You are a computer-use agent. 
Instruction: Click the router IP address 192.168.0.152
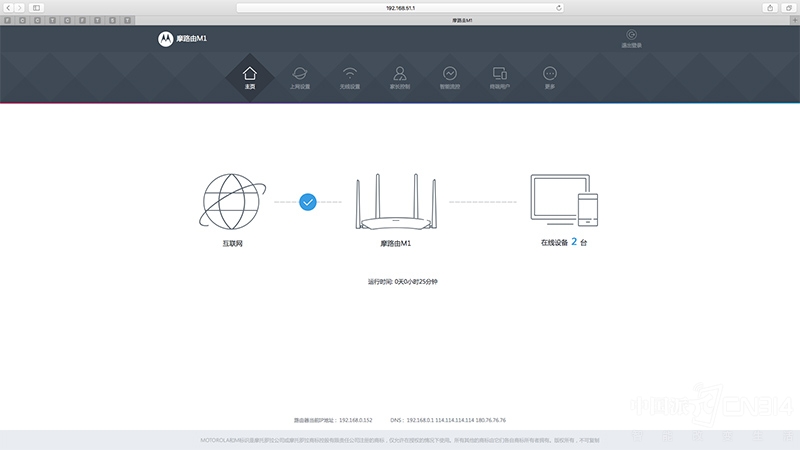click(x=356, y=420)
